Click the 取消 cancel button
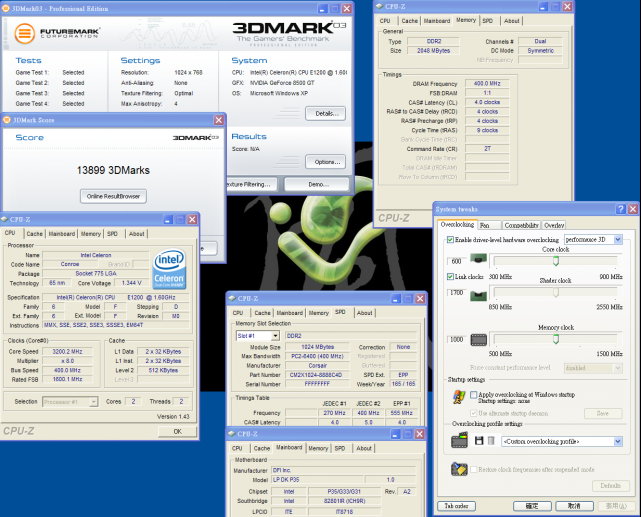Image resolution: width=641 pixels, height=517 pixels. pos(574,506)
